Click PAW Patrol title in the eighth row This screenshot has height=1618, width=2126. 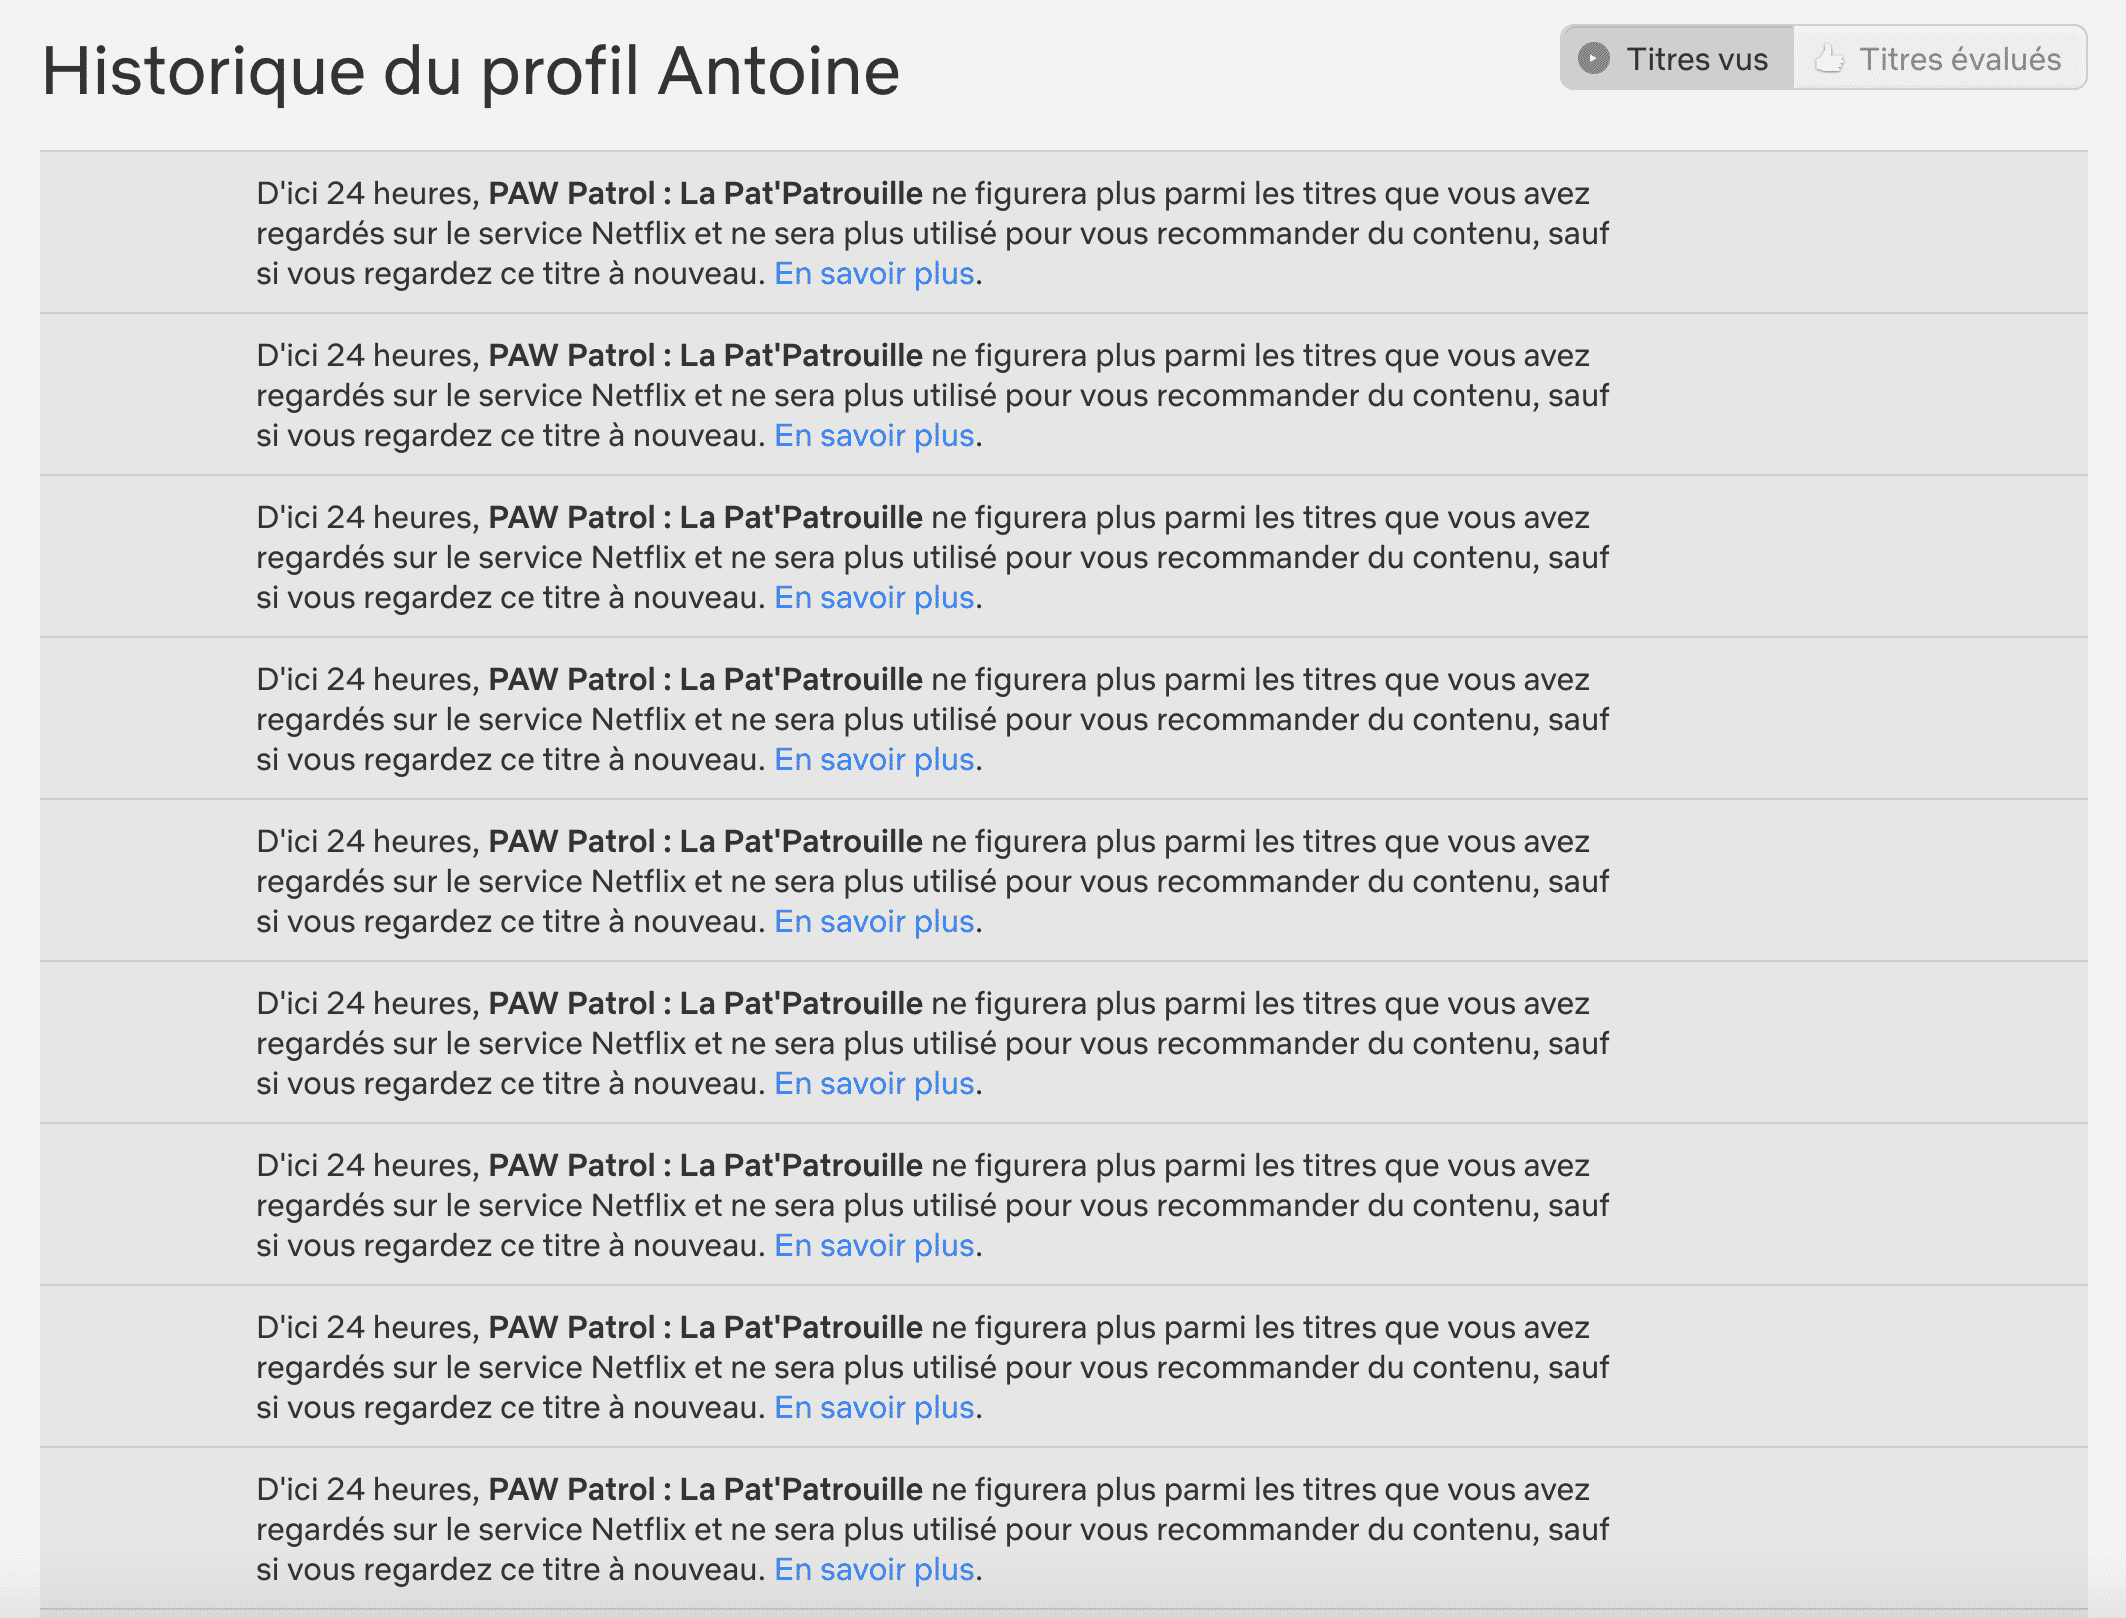[705, 1327]
